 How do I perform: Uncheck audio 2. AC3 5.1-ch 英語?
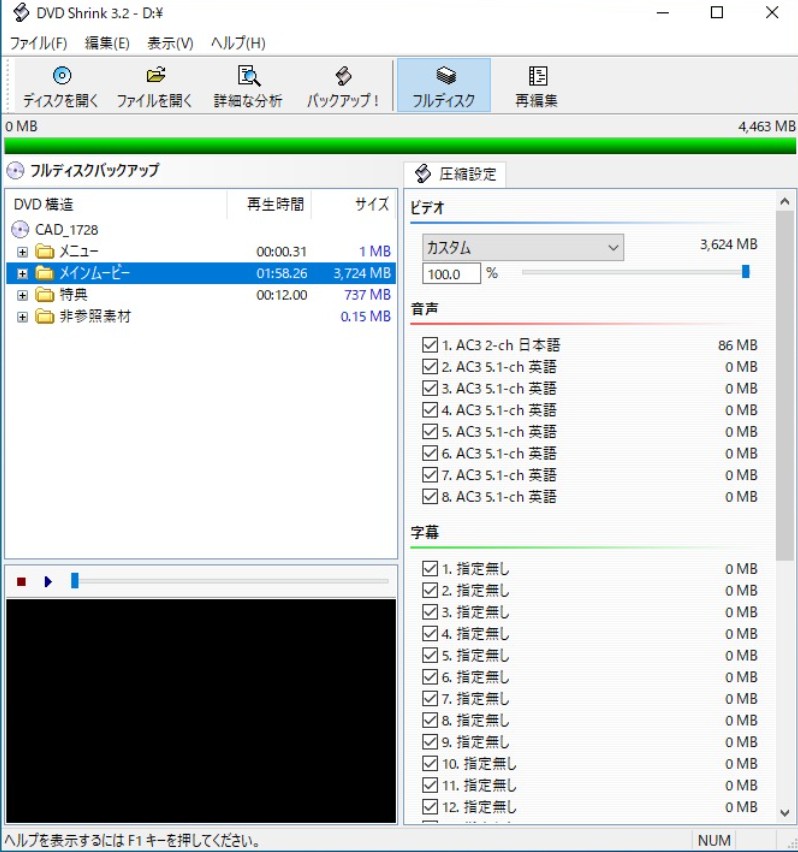(x=430, y=366)
